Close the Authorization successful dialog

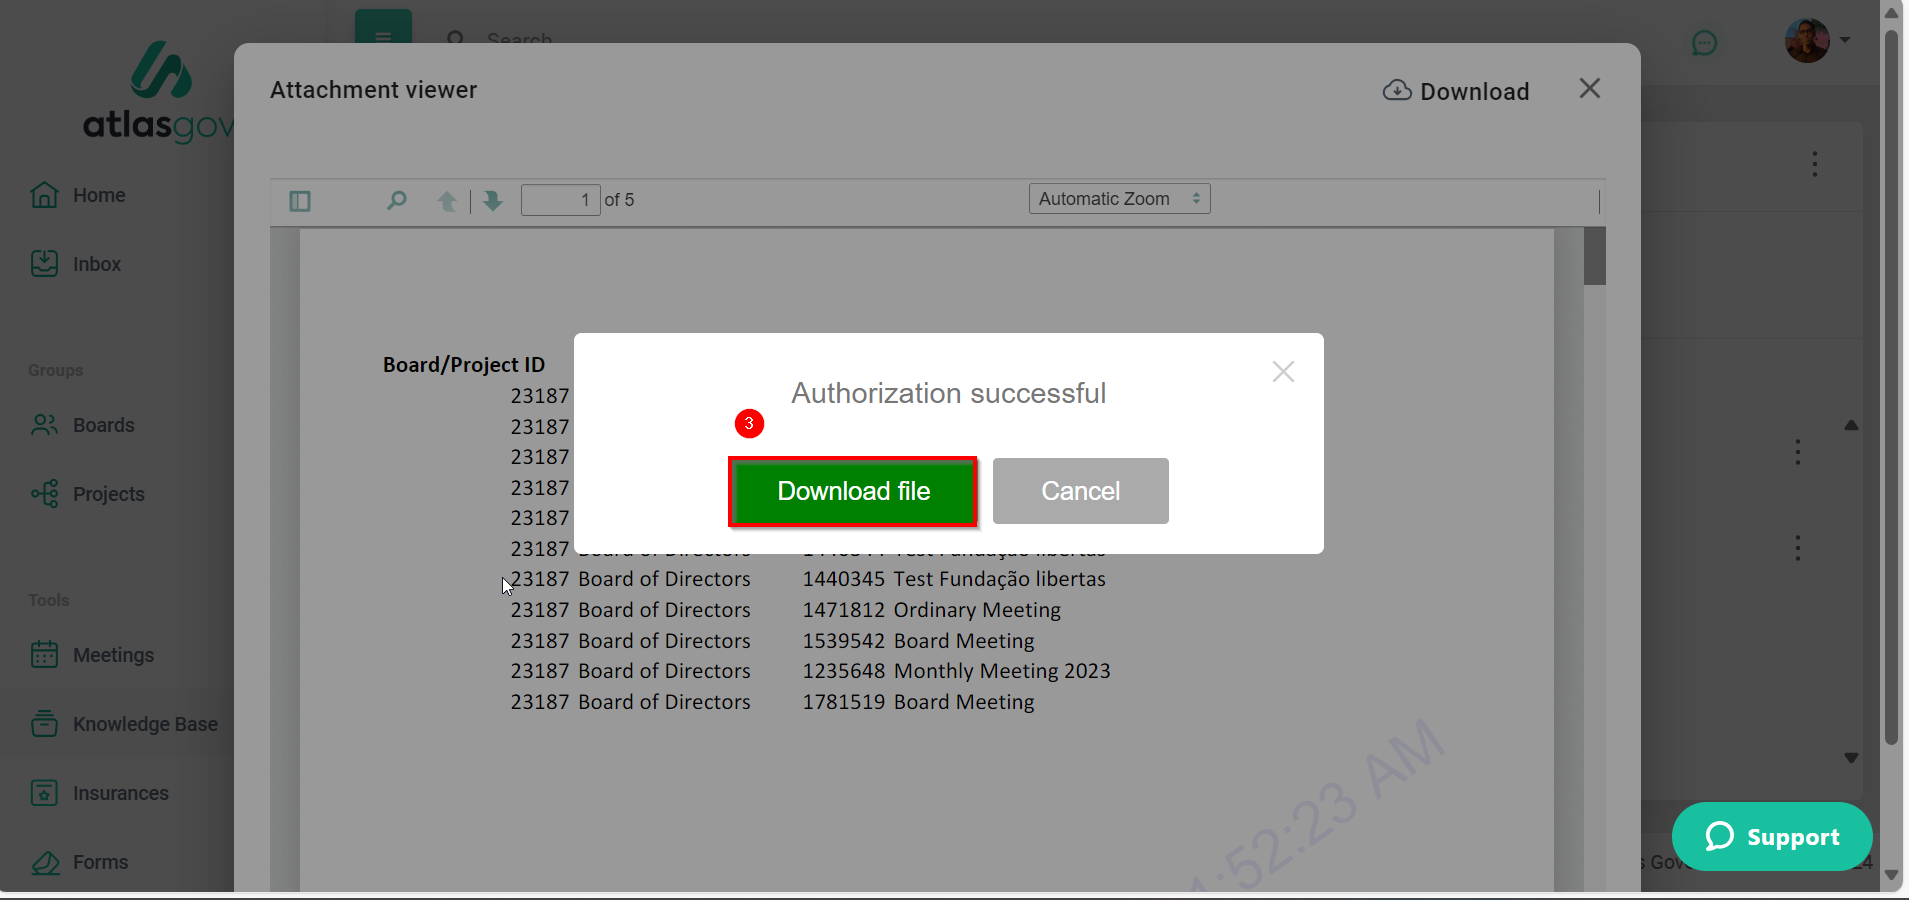click(x=1283, y=372)
